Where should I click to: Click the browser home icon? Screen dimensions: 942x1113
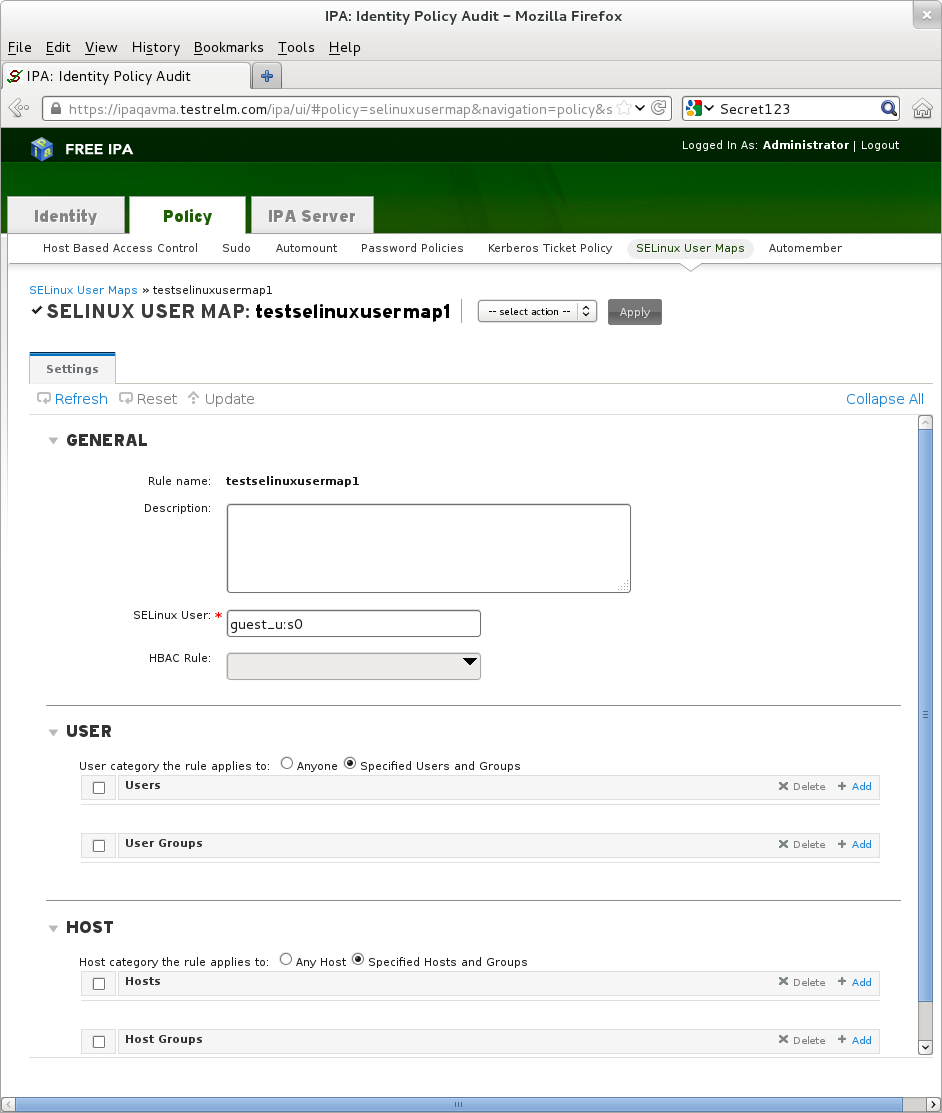(922, 109)
